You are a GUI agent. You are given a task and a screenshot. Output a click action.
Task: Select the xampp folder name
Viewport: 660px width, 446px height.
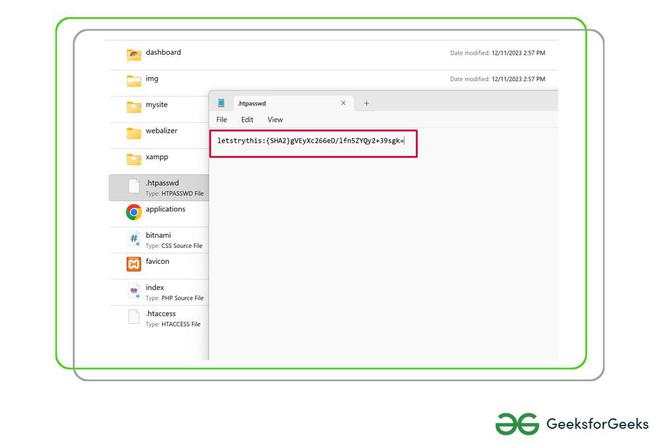coord(157,157)
